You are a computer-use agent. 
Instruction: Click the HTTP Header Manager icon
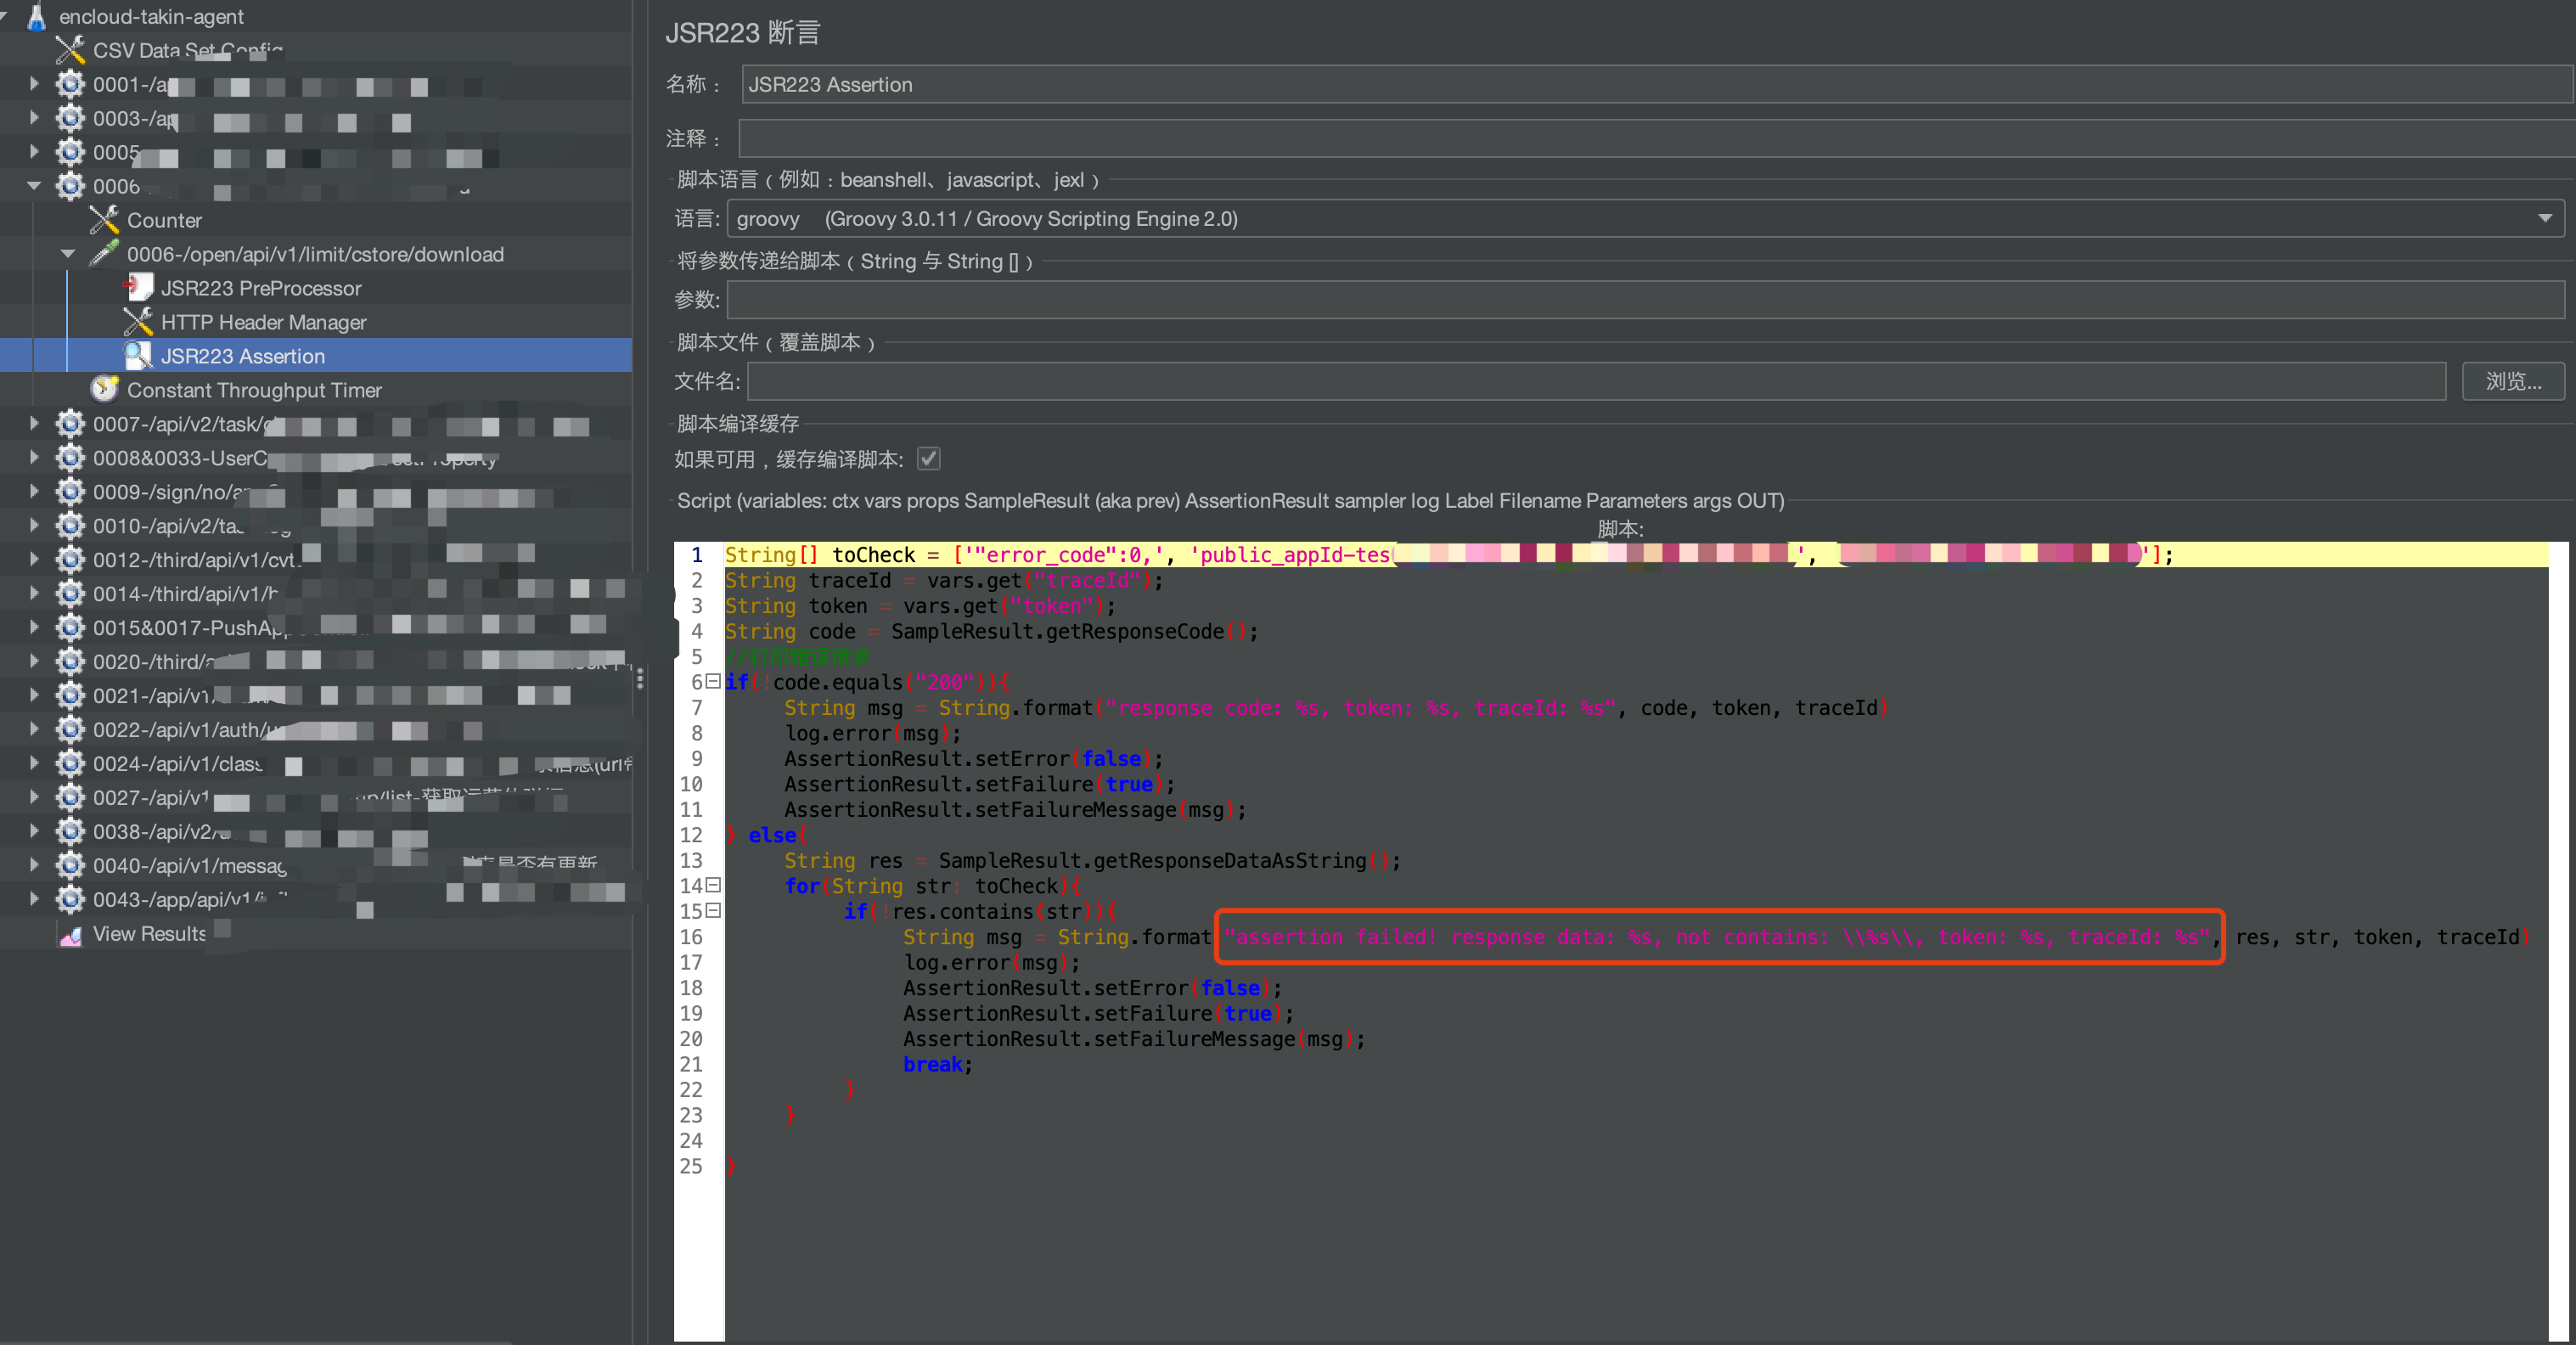pyautogui.click(x=138, y=322)
